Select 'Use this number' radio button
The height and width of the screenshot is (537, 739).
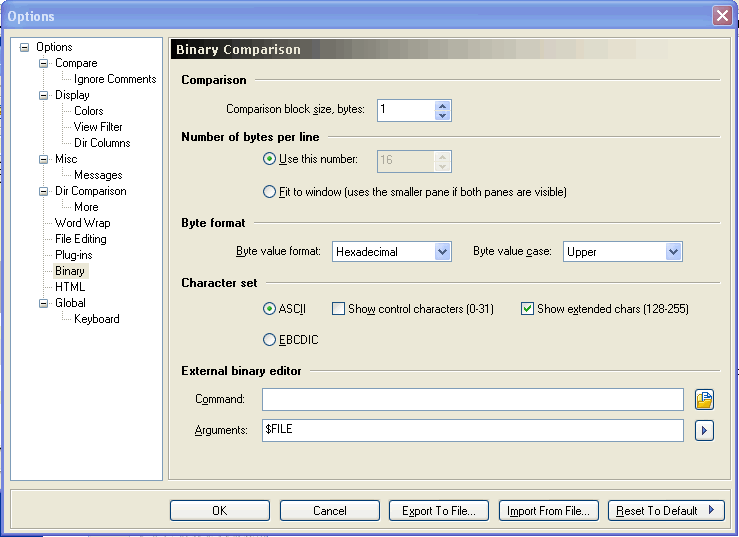269,159
